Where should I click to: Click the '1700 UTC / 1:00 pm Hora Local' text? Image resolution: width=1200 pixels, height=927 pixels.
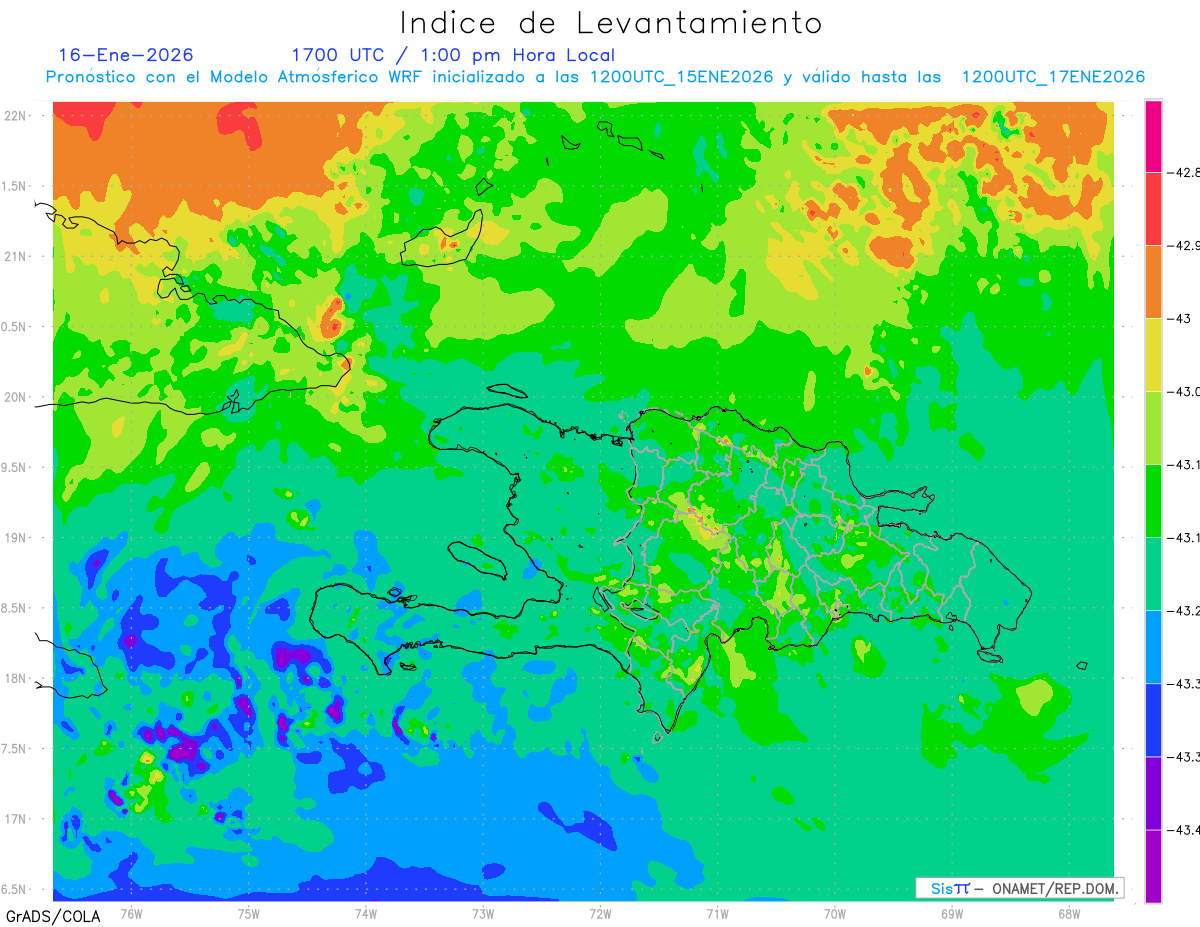coord(453,55)
